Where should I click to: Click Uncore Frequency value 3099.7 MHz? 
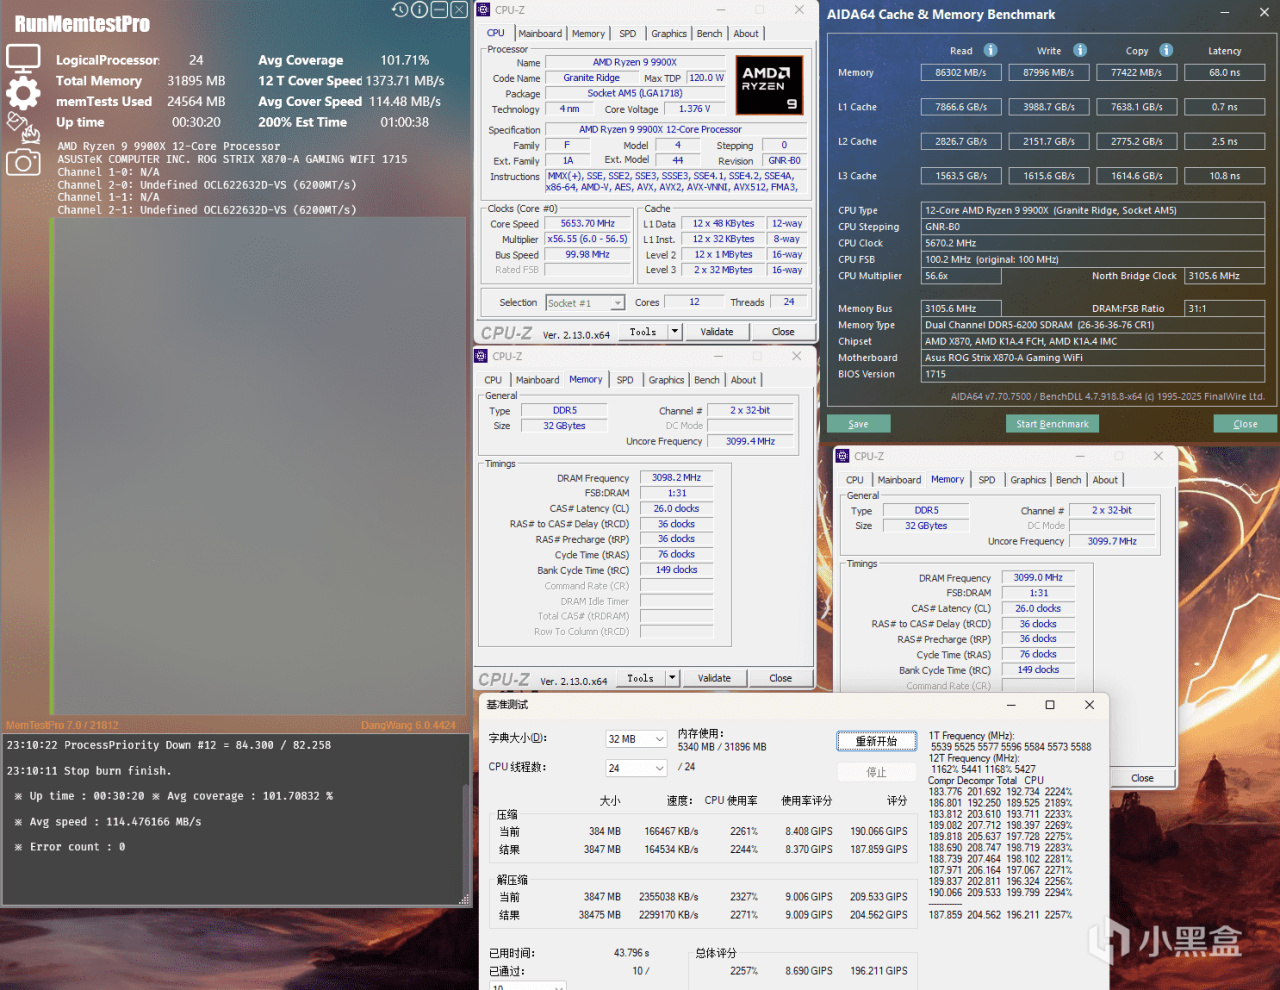point(1112,541)
